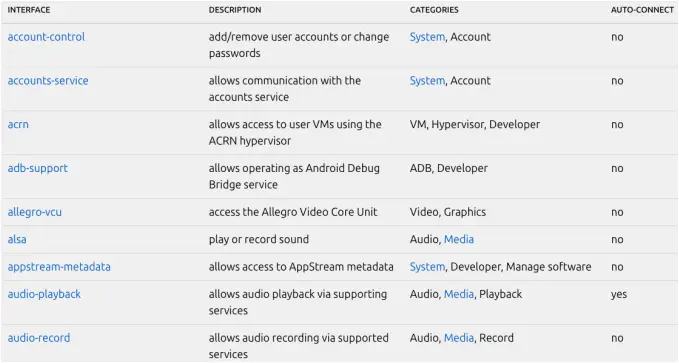Open the adb-support interface link

[x=38, y=168]
